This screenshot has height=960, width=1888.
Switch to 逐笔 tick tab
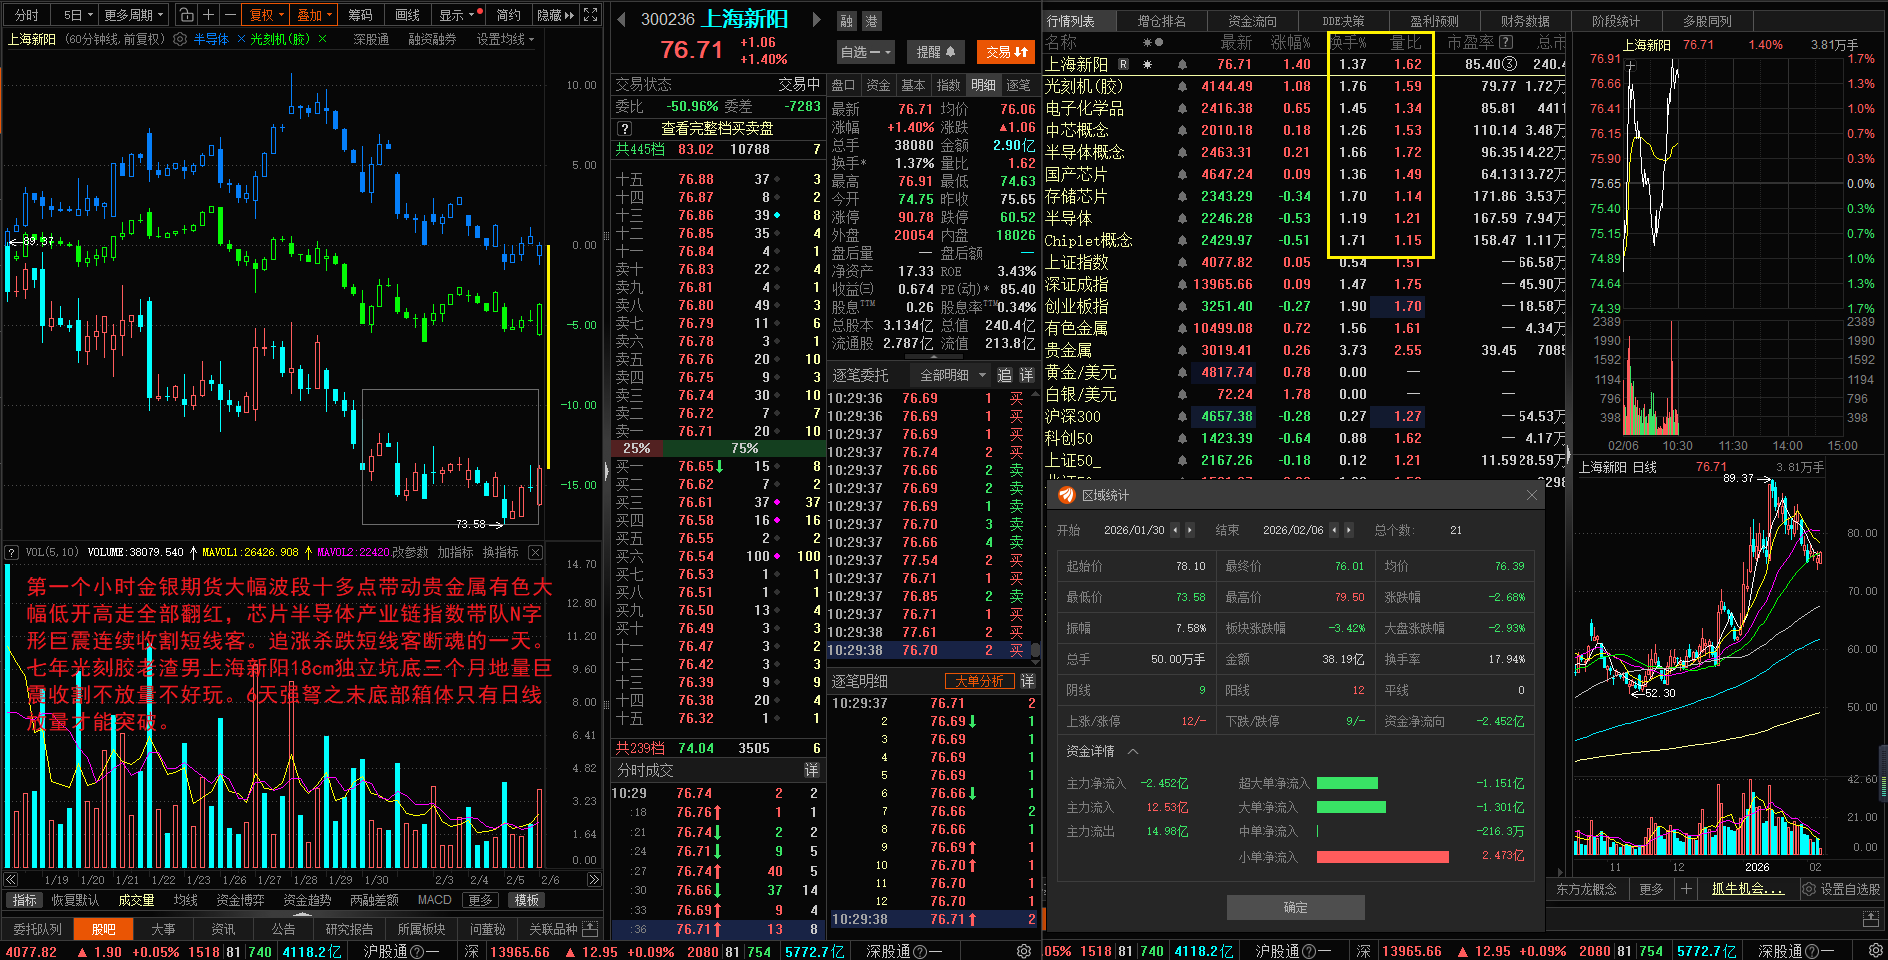[x=1018, y=85]
